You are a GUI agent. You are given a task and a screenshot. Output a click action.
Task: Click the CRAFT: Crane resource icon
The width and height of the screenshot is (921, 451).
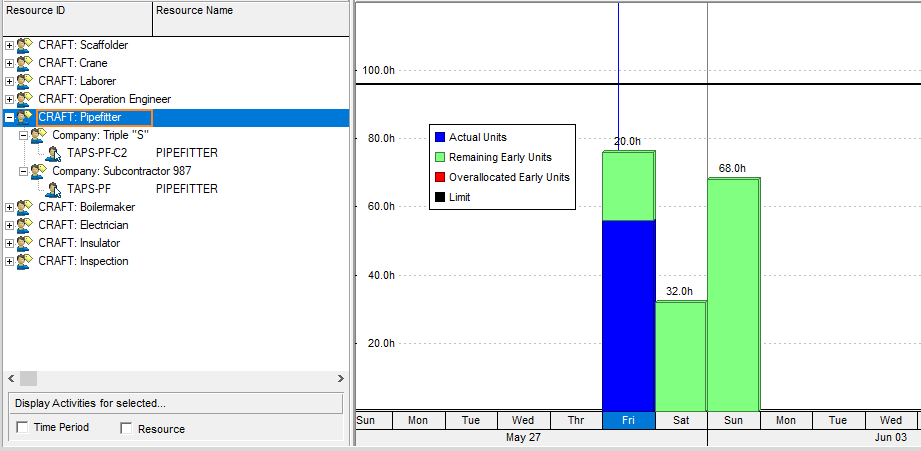(25, 63)
